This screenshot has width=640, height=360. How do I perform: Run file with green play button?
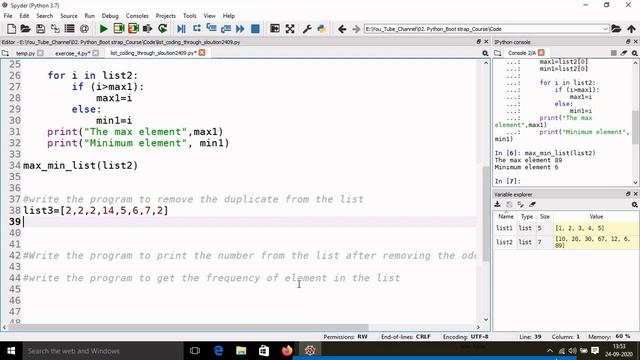103,29
